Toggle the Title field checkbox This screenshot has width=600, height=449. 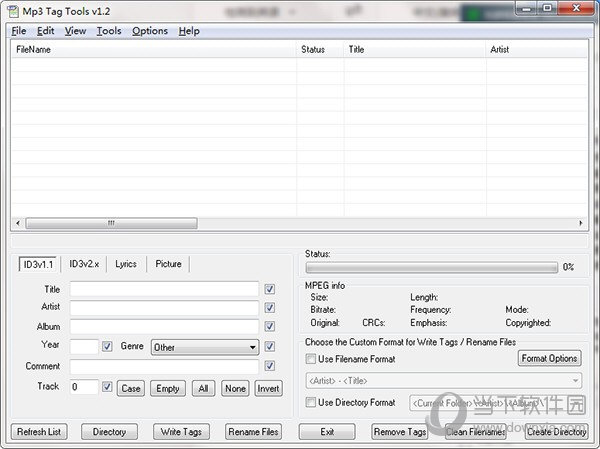click(270, 289)
